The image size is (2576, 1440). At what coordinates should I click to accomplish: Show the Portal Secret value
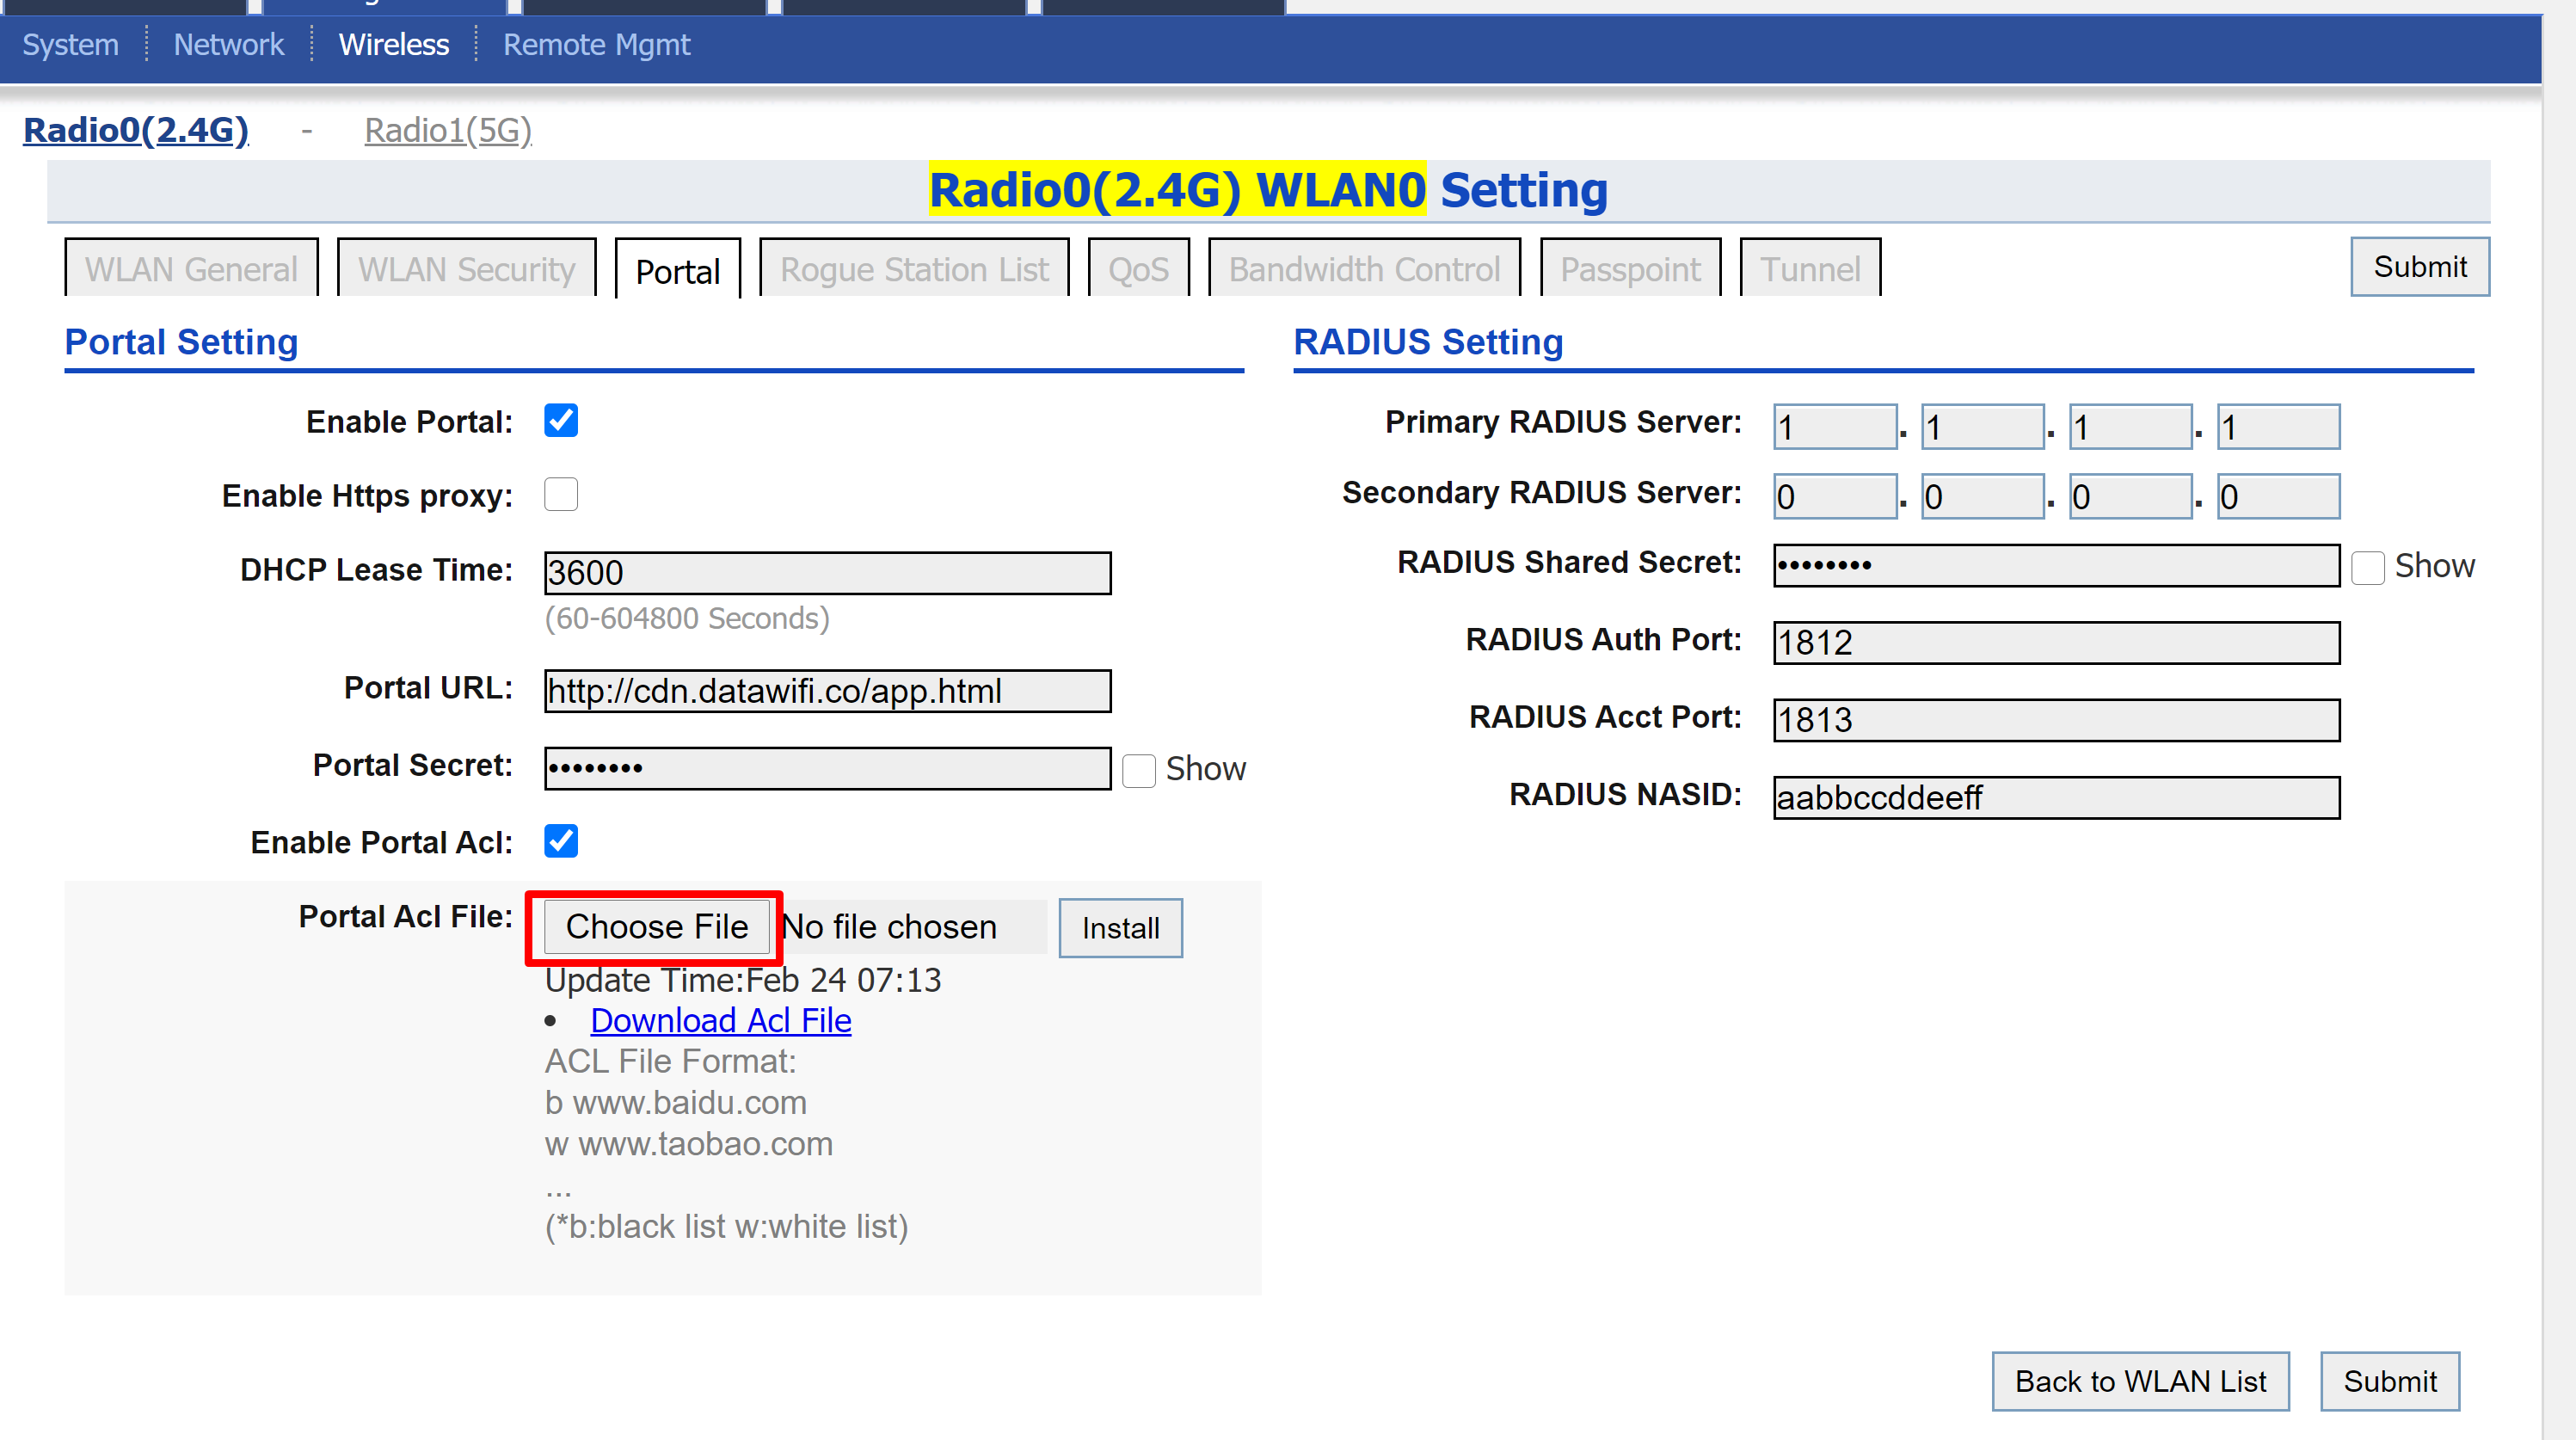pyautogui.click(x=1138, y=770)
